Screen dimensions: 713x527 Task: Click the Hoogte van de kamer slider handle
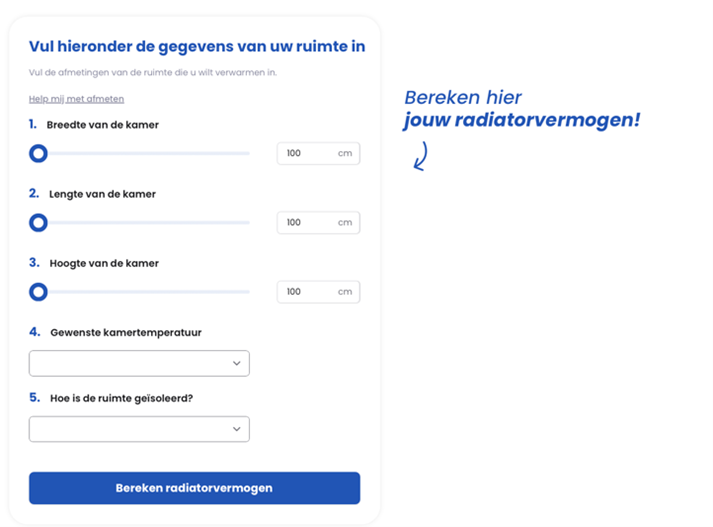click(x=38, y=292)
